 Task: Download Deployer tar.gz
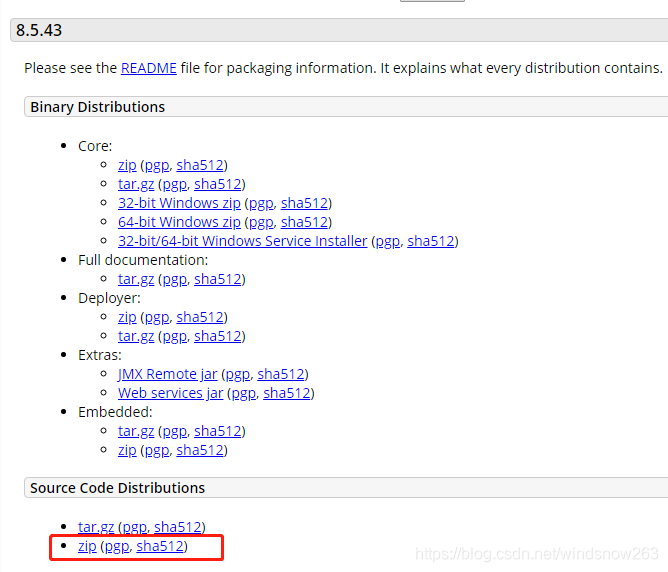136,336
